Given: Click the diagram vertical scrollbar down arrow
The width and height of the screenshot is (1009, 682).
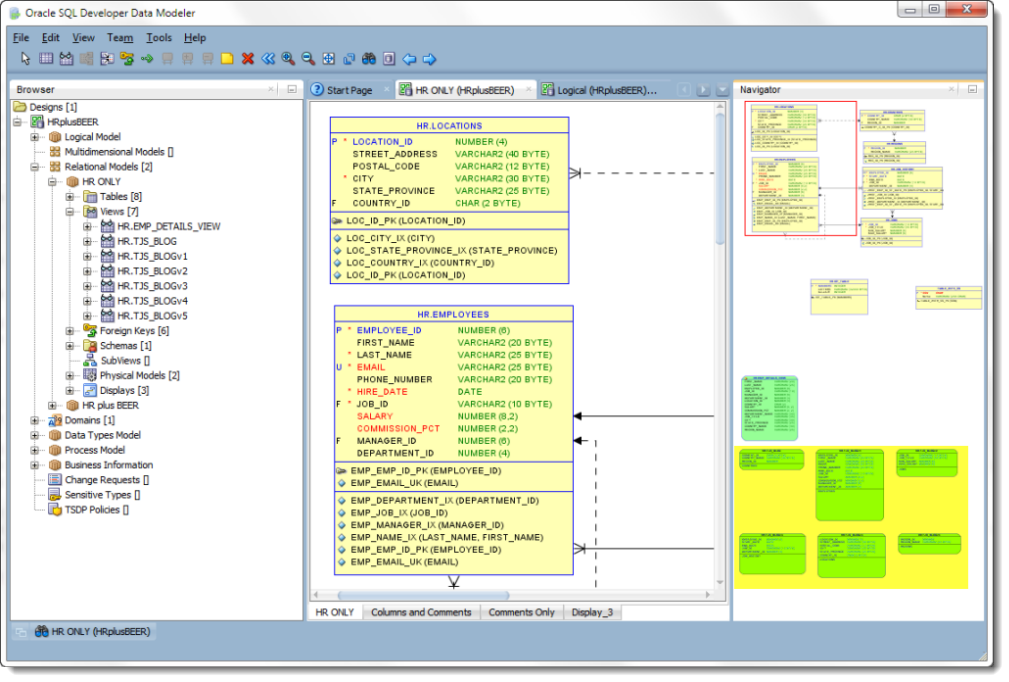Looking at the screenshot, I should point(721,582).
